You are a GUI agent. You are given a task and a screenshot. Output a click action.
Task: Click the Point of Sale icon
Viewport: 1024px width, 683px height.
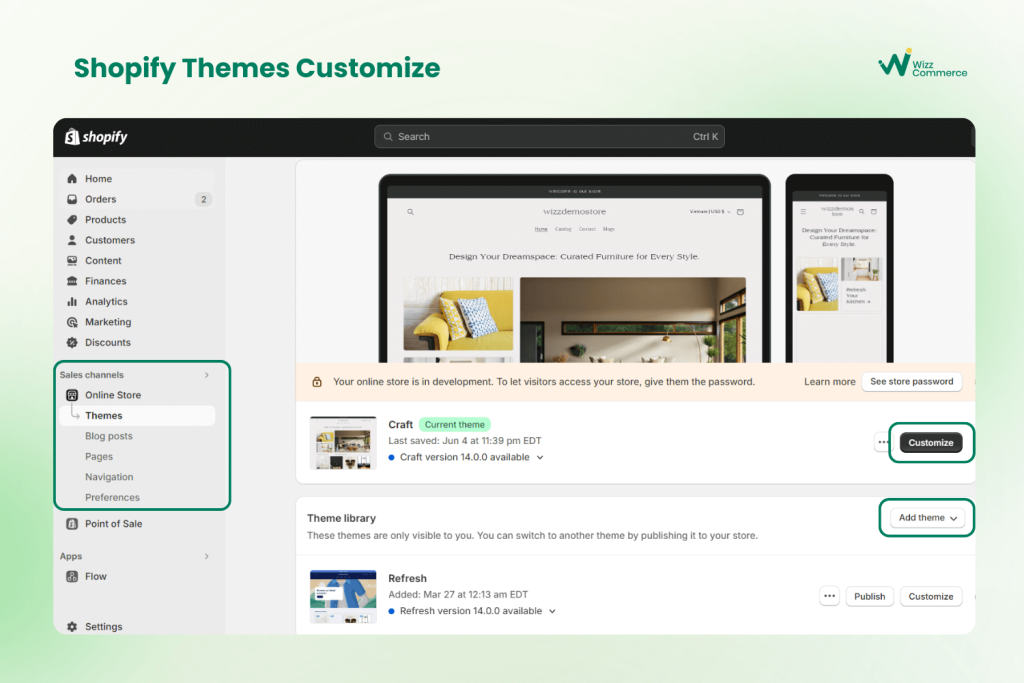pos(72,524)
